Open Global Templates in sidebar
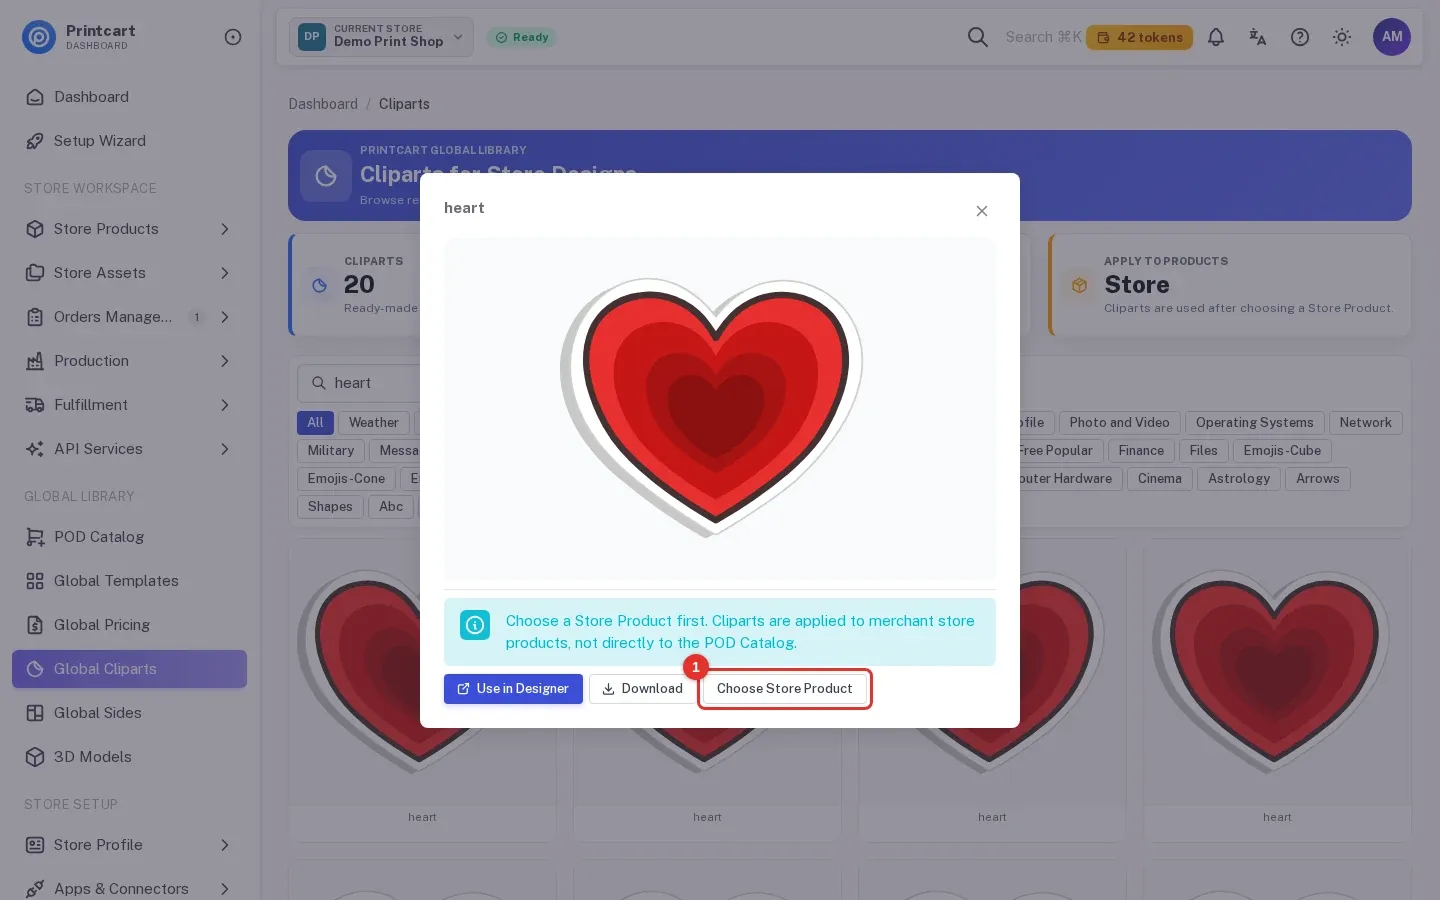This screenshot has height=900, width=1440. click(129, 581)
